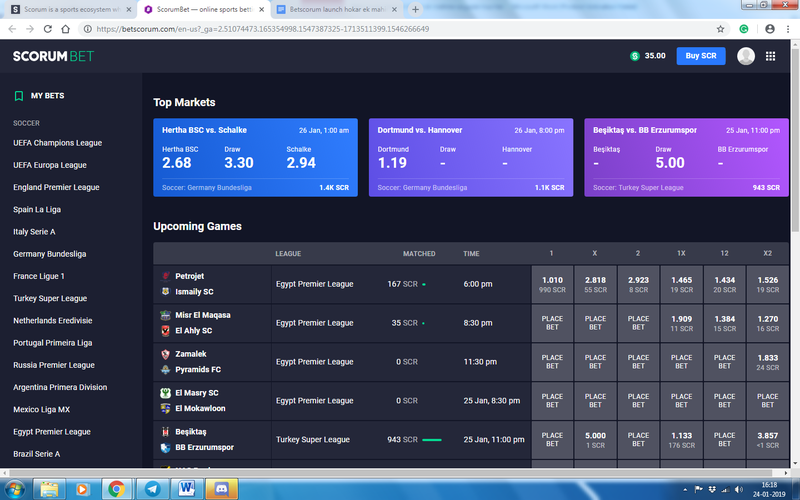The image size is (800, 500).
Task: Click the Grammarly extension icon
Action: (744, 29)
